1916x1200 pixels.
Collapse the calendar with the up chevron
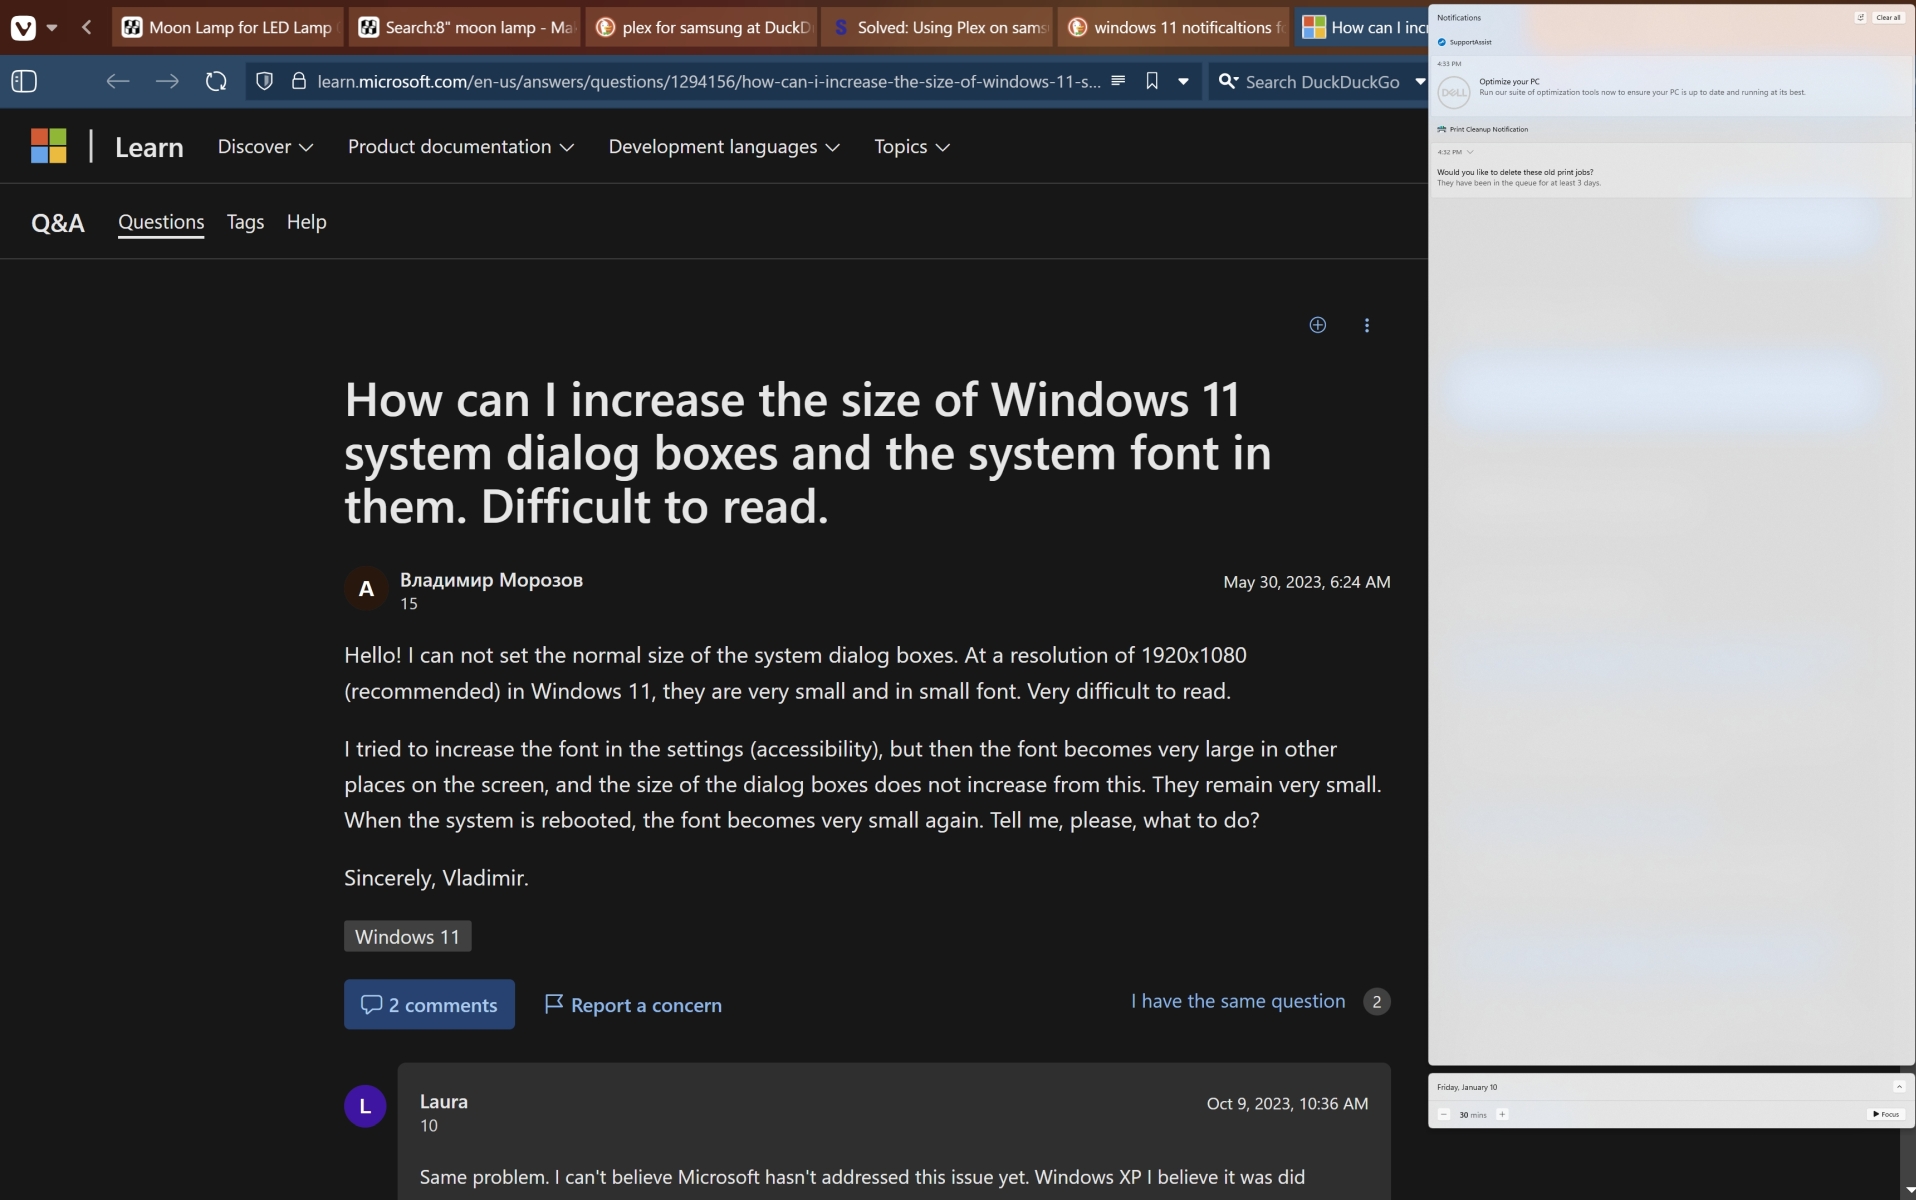pyautogui.click(x=1898, y=1087)
